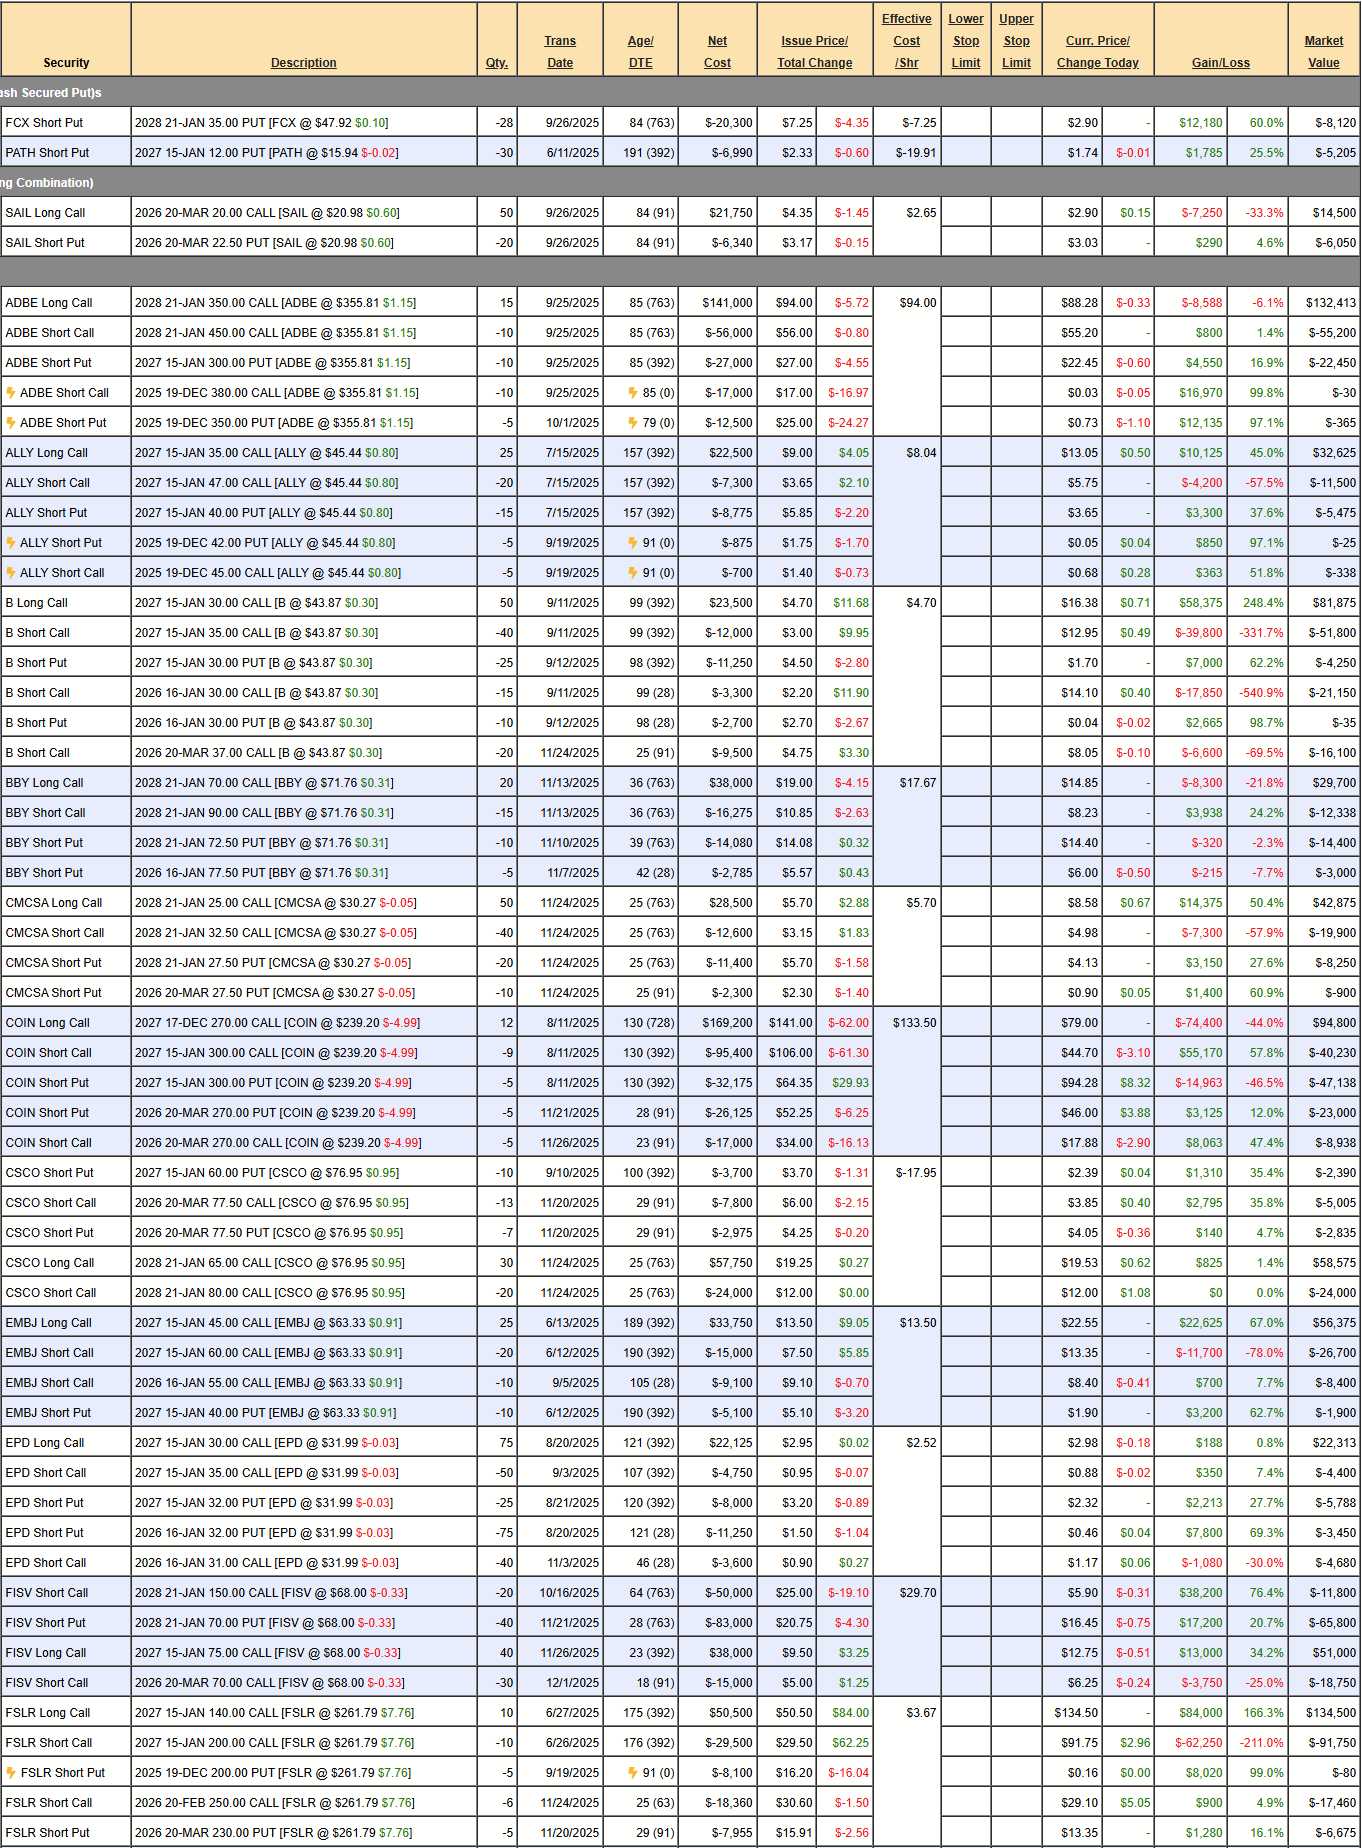Click the Age/DTE column header
The image size is (1362, 1848).
pos(640,52)
